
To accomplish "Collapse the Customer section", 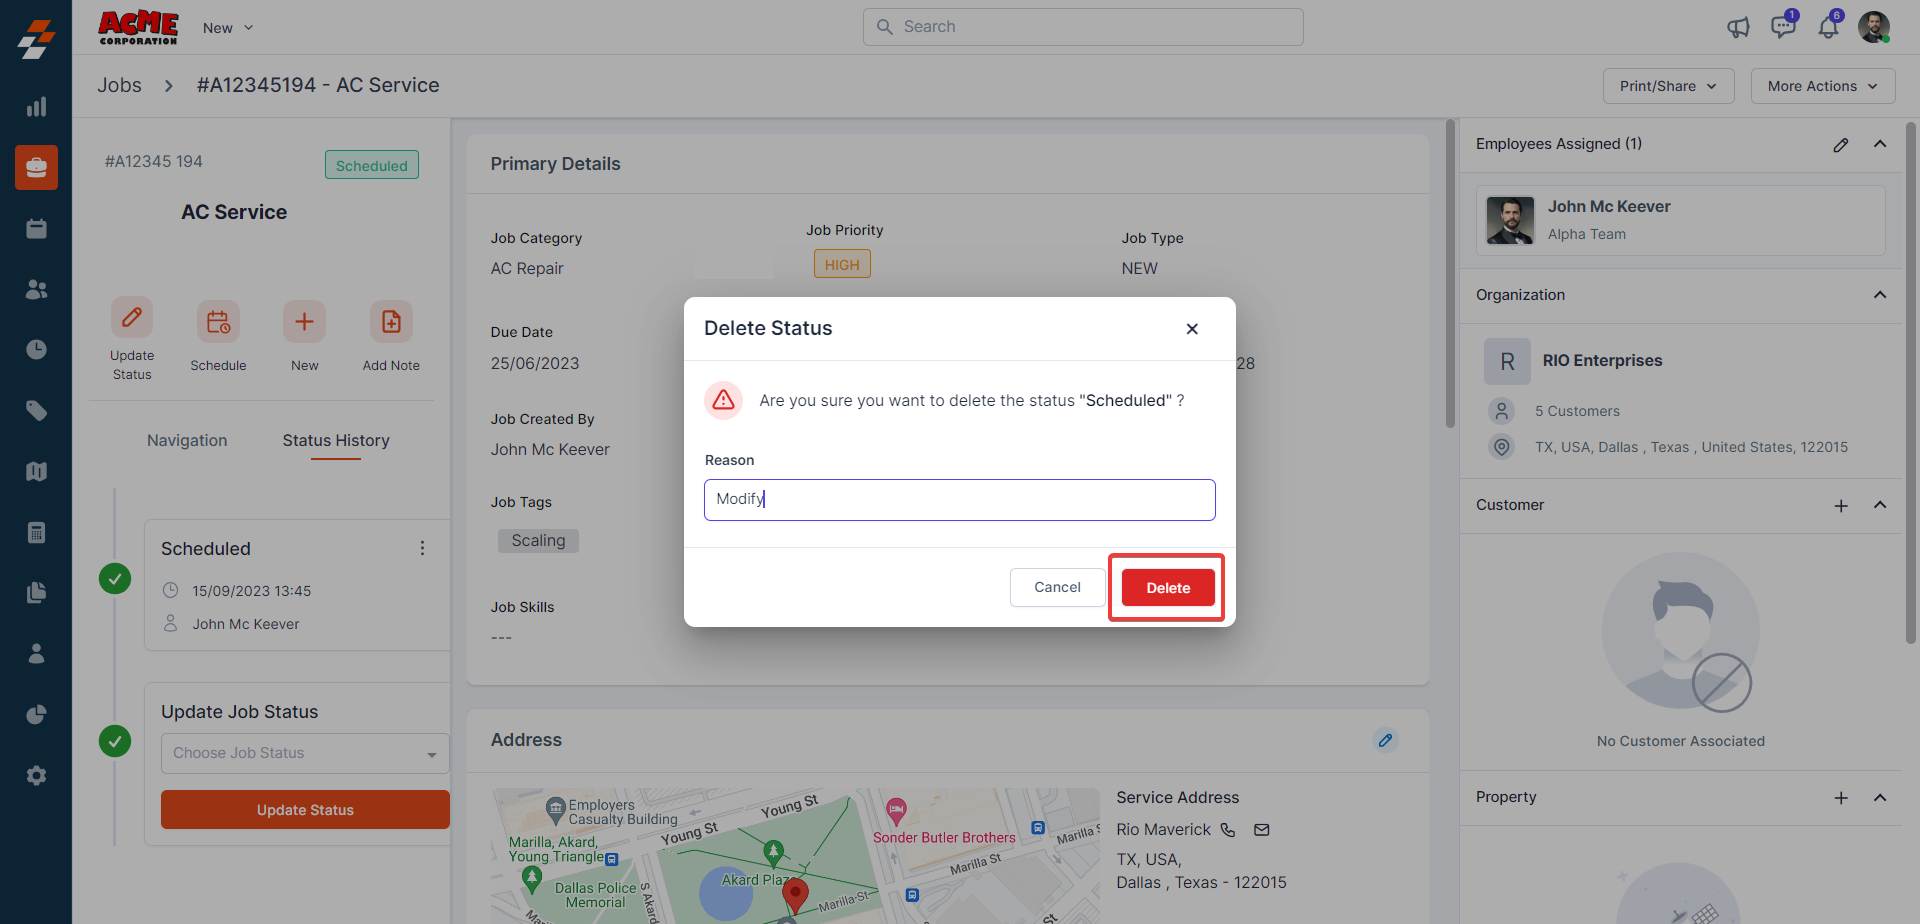I will [x=1880, y=505].
